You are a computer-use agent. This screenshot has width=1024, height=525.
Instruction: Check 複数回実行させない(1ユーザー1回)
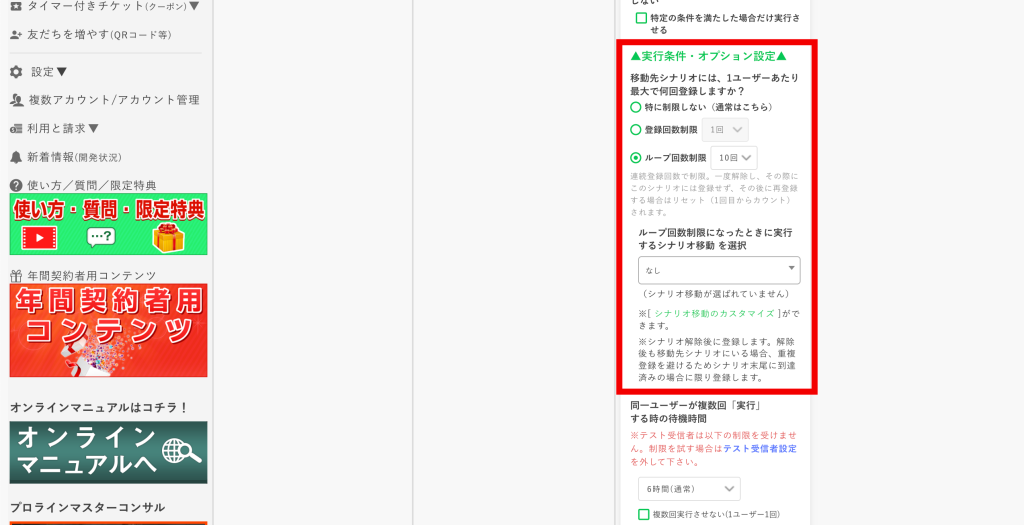tap(644, 515)
